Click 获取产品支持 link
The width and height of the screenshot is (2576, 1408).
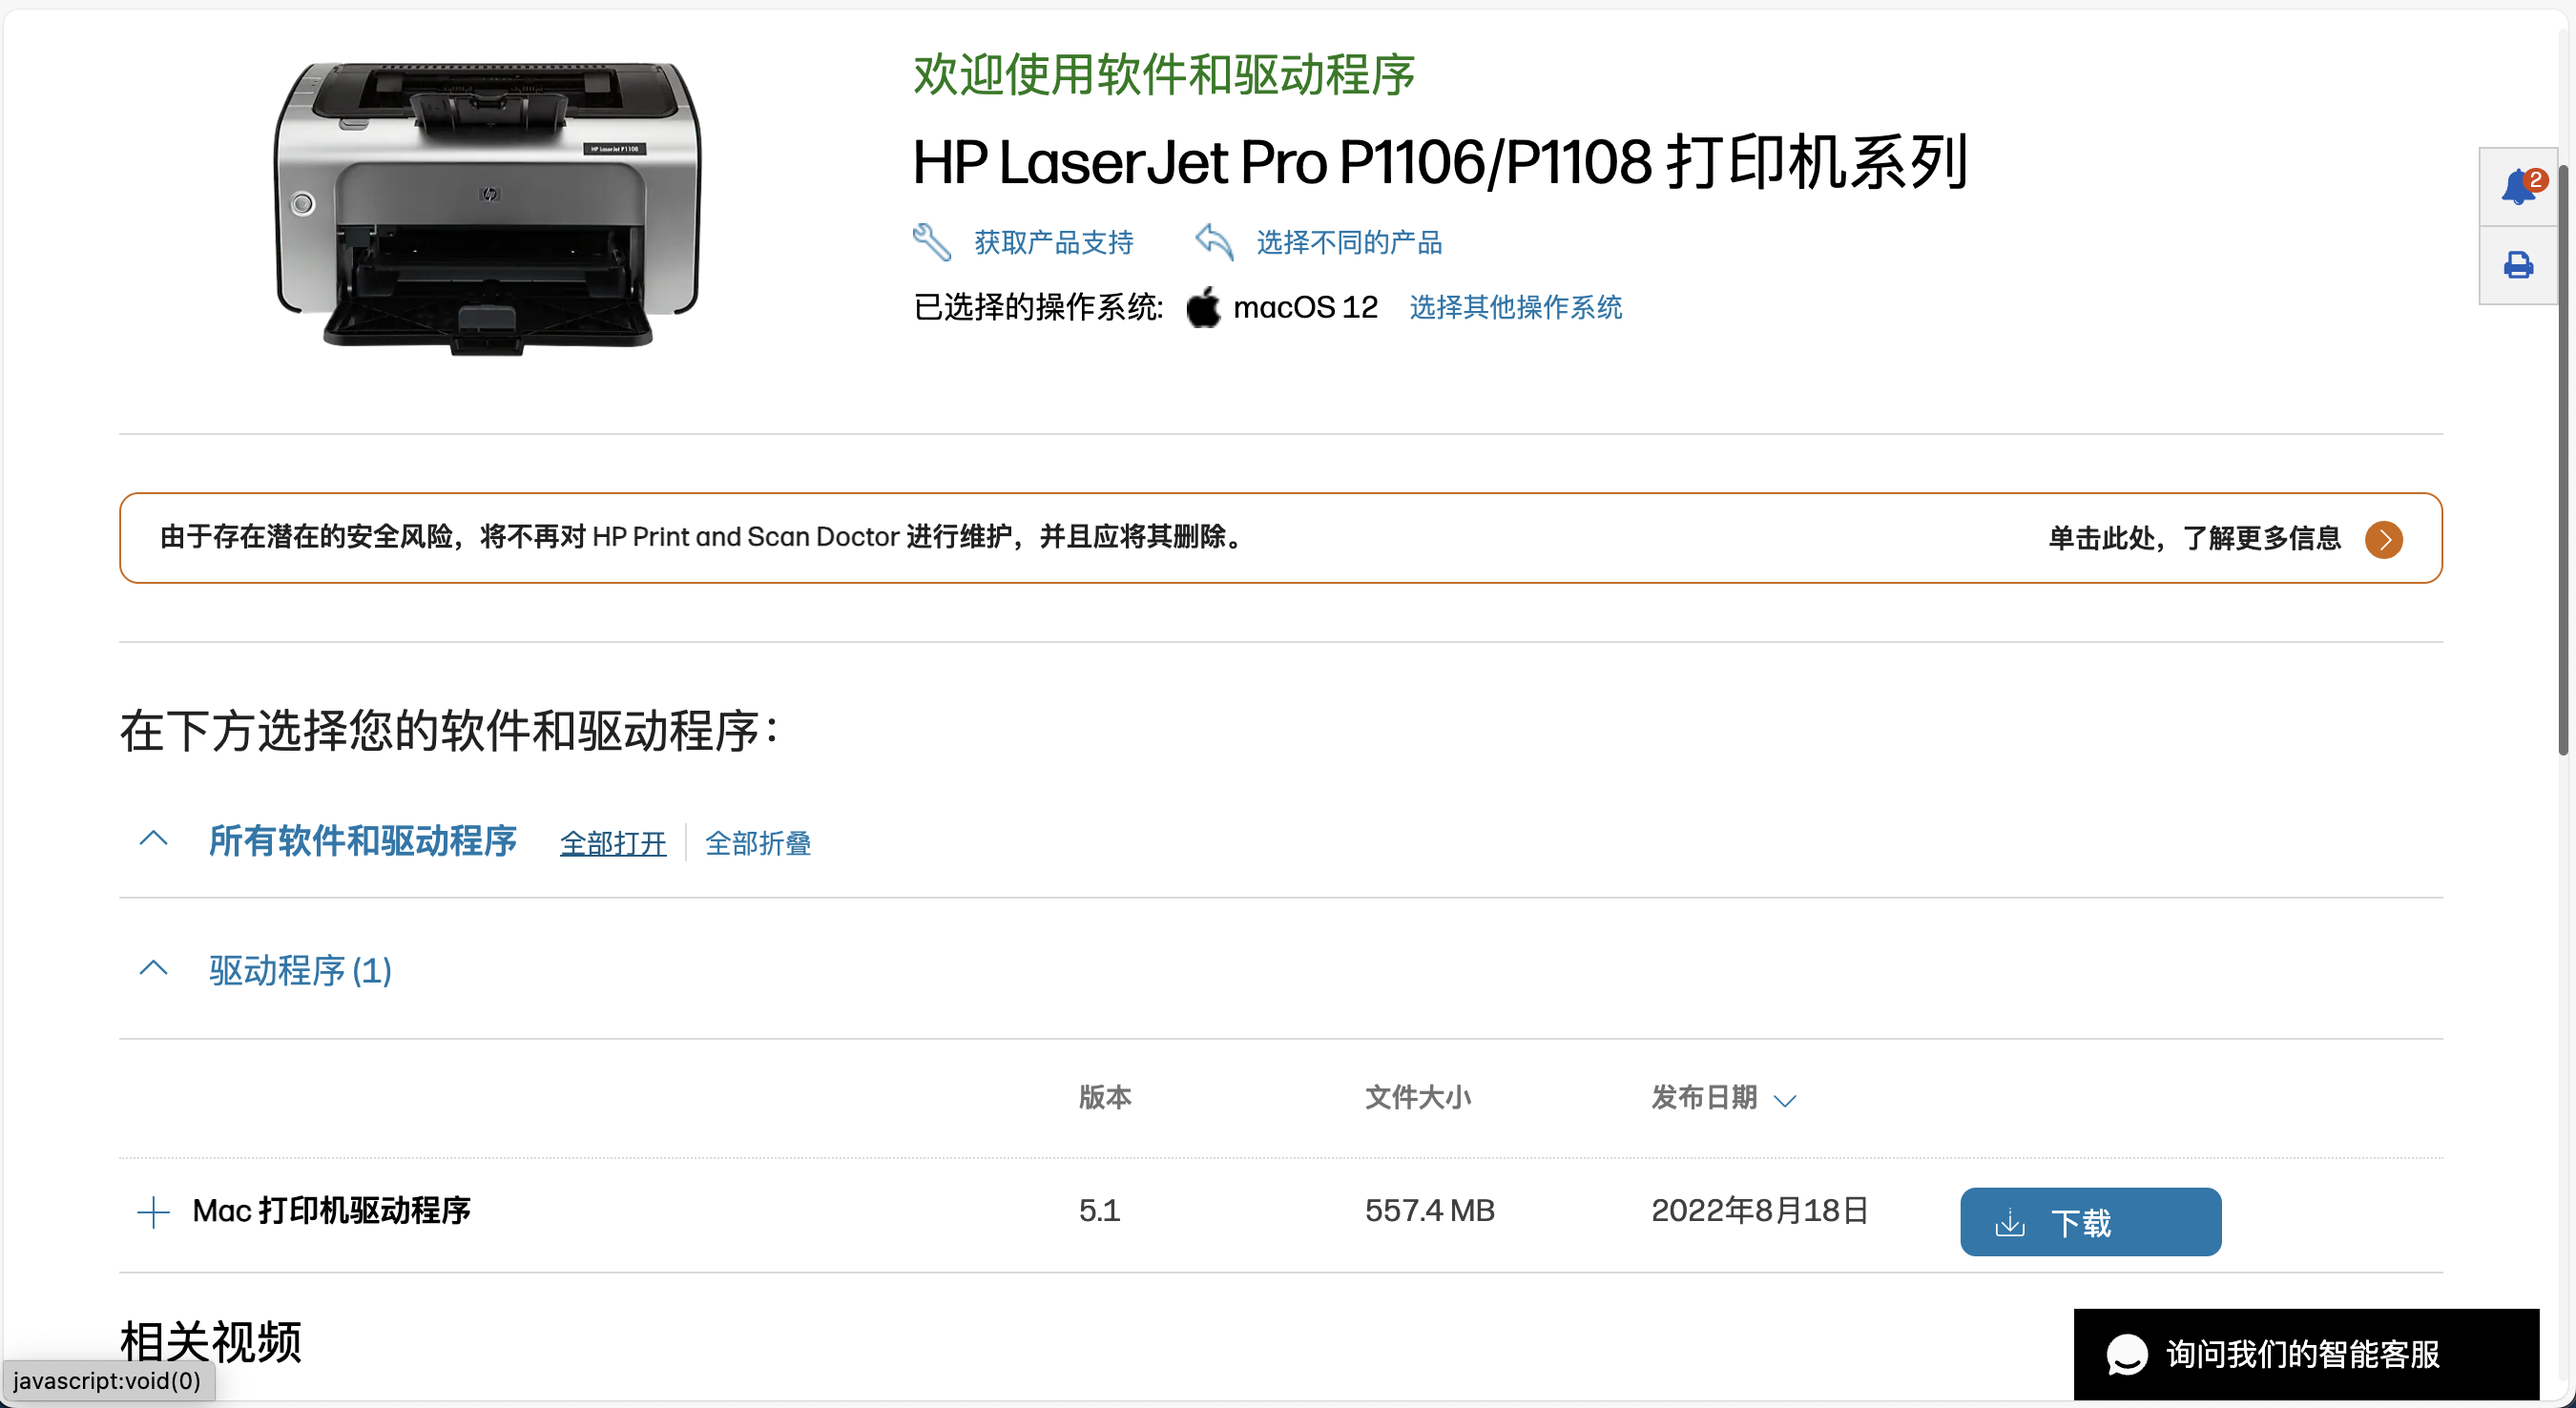[x=1053, y=242]
